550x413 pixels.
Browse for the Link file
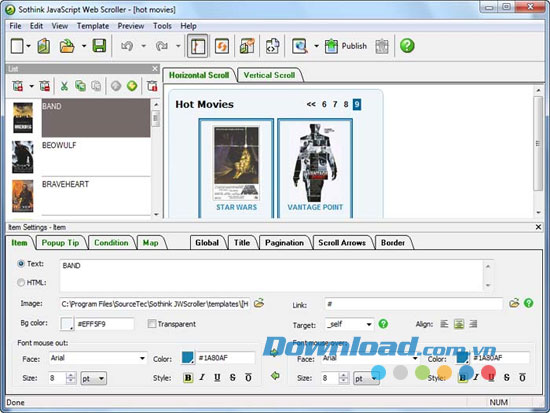(x=514, y=303)
